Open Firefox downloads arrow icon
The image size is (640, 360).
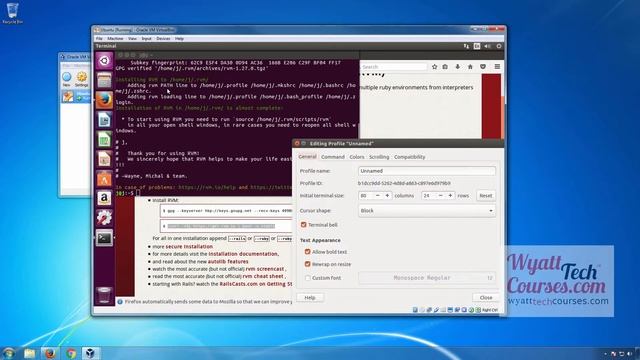[x=458, y=67]
